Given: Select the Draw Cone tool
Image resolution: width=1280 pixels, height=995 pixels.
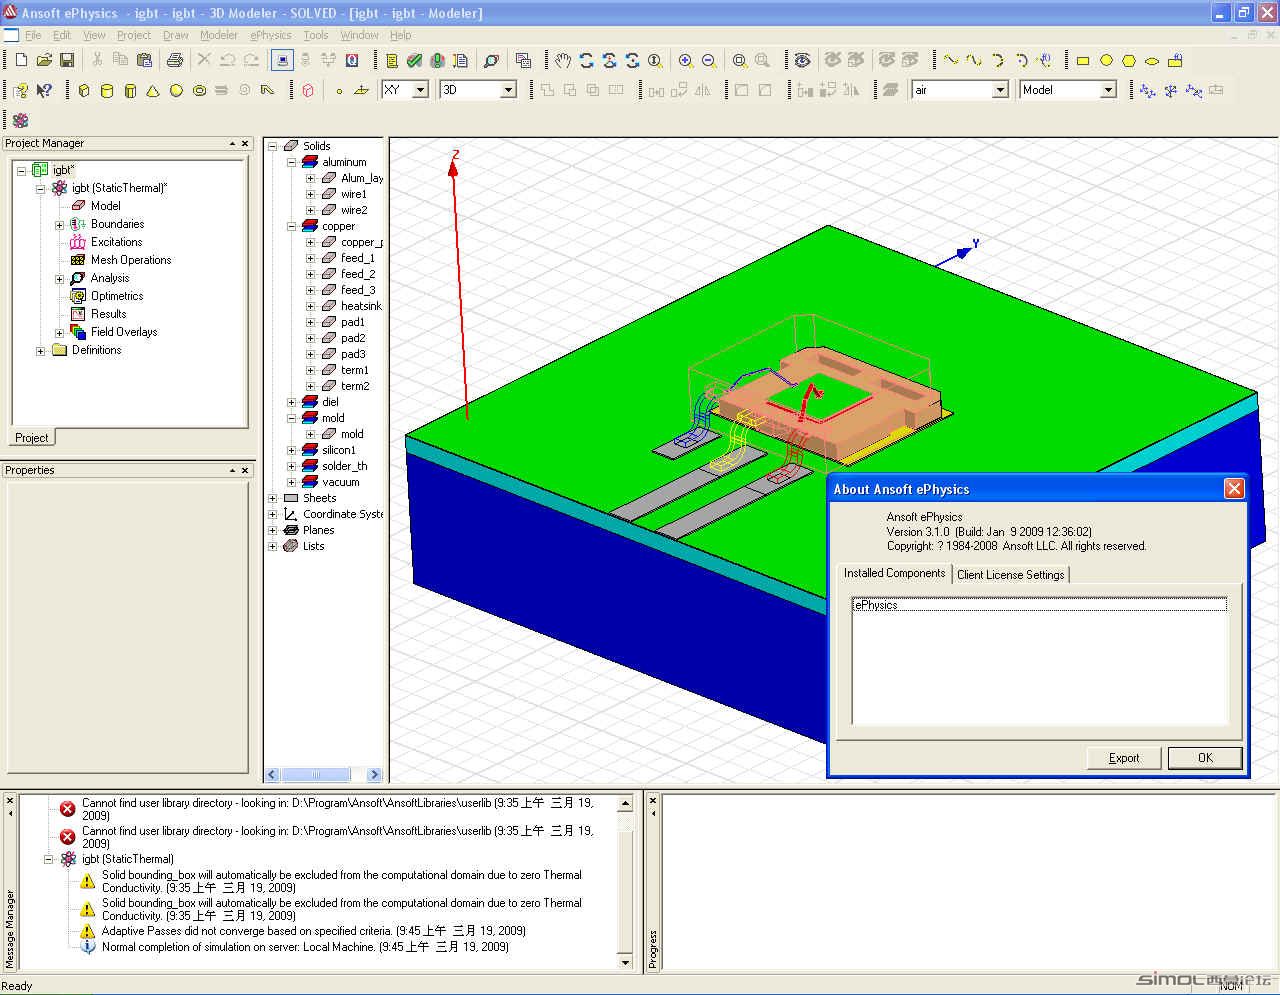Looking at the screenshot, I should [153, 90].
